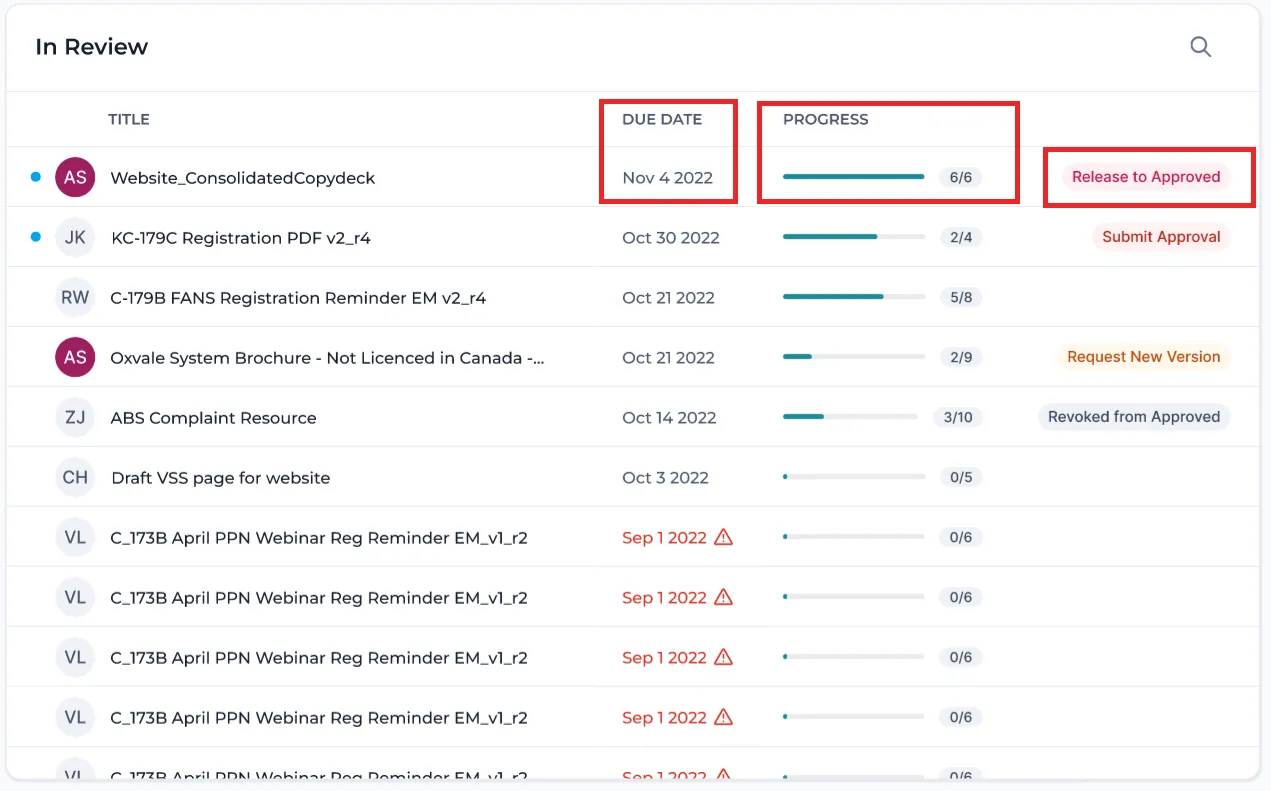Click the AS avatar for Website_ConsolidatedCopydeck
This screenshot has width=1271, height=791.
pyautogui.click(x=75, y=177)
